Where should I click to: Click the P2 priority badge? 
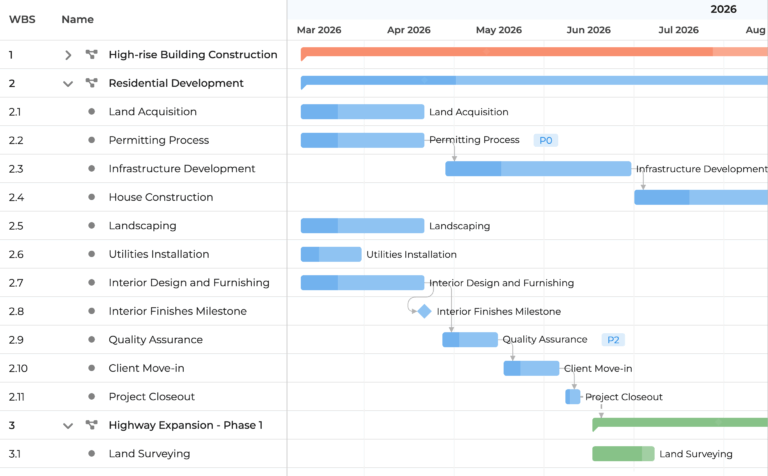(613, 340)
